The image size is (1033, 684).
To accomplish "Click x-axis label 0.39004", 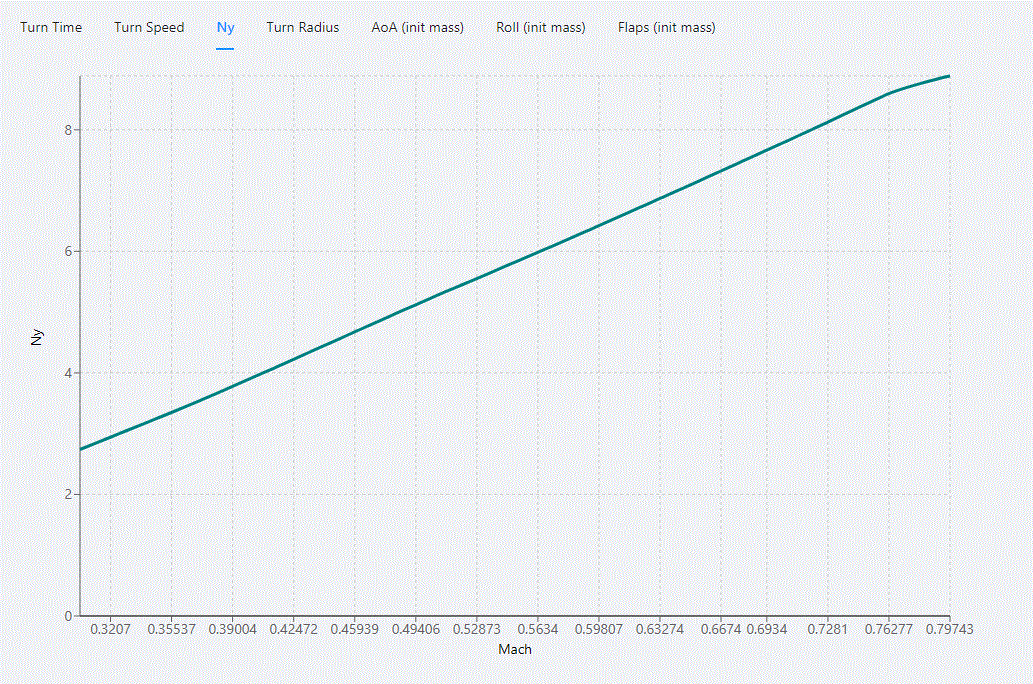I will click(x=233, y=629).
